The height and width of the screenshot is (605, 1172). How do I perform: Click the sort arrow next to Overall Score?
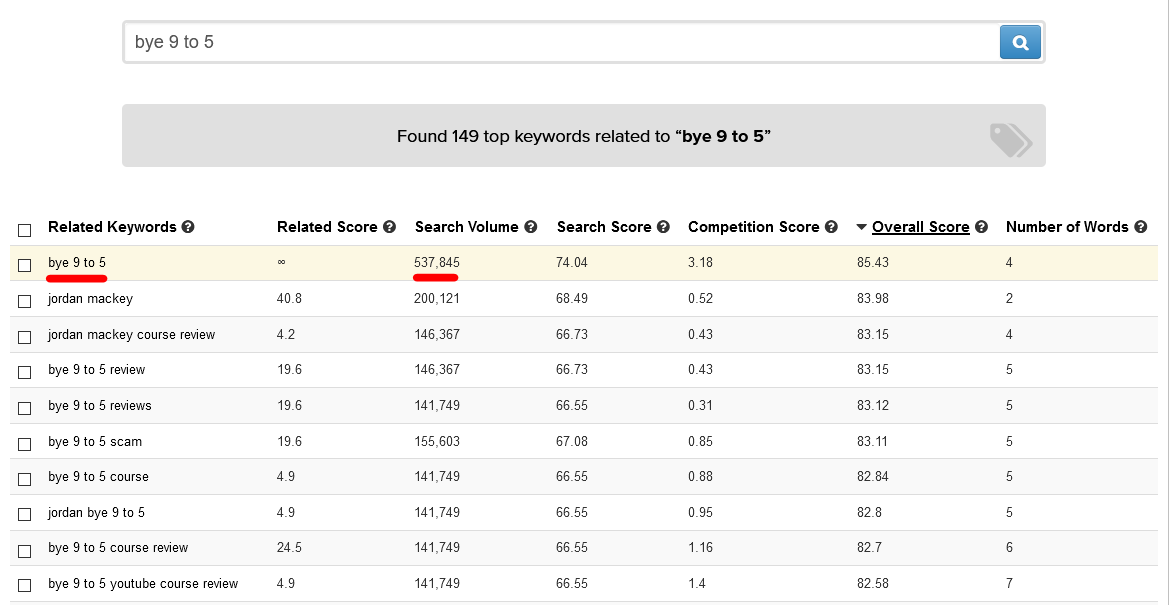(x=862, y=227)
